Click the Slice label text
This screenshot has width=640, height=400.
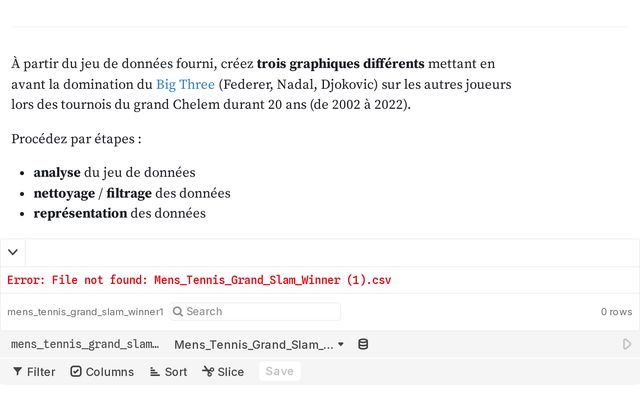(231, 372)
